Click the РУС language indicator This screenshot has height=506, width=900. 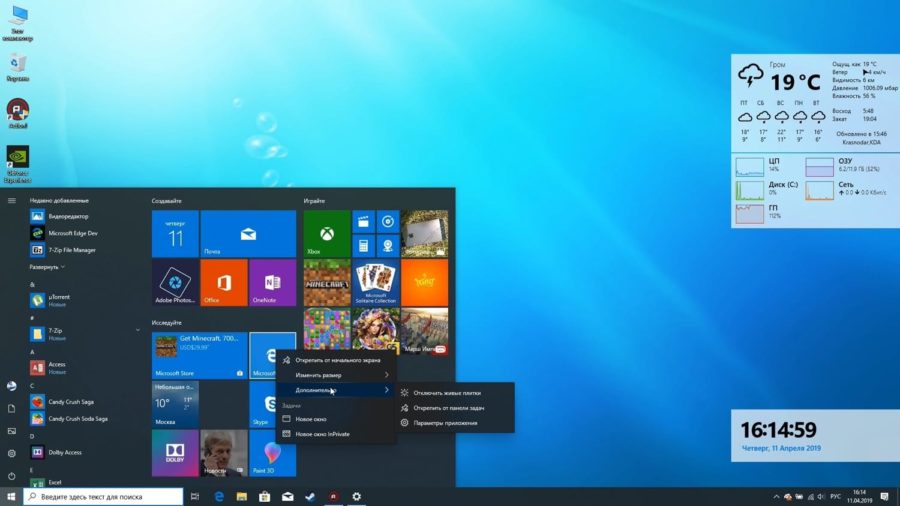(x=835, y=497)
